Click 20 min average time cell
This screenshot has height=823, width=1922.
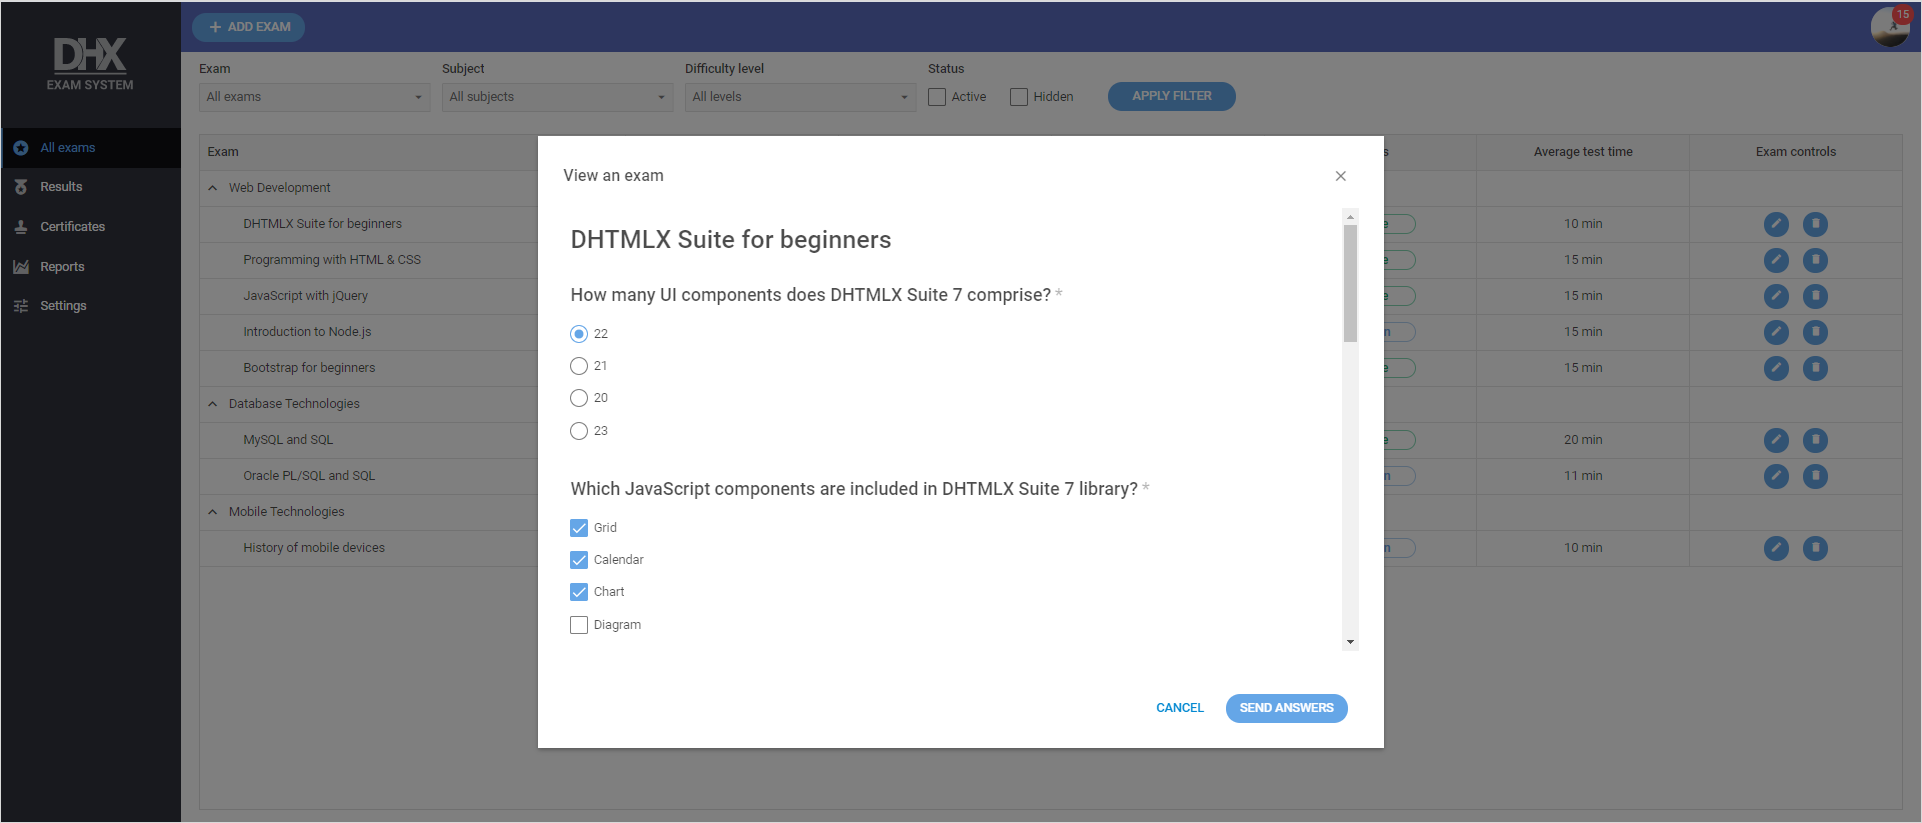coord(1583,440)
